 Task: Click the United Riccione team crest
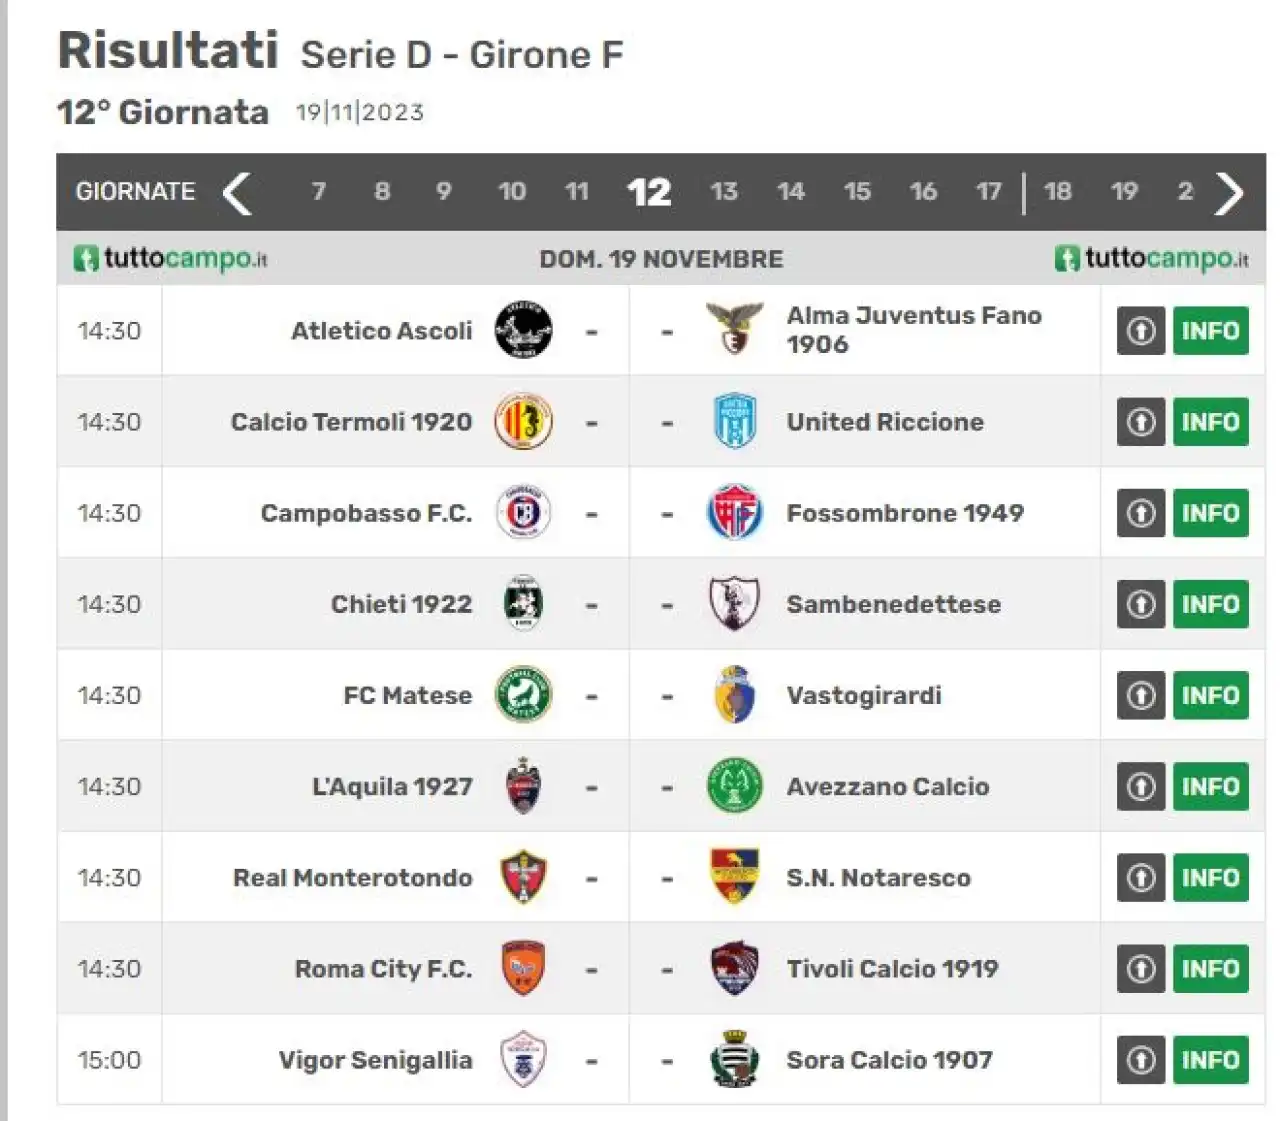click(x=734, y=421)
